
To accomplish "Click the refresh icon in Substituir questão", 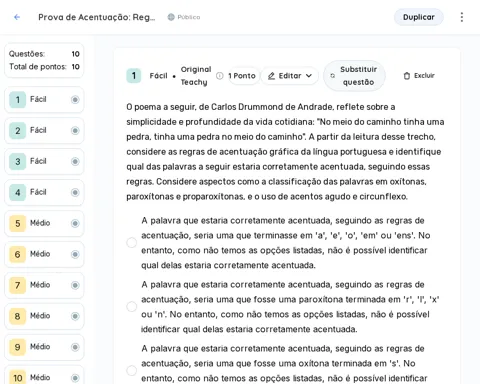I will tap(332, 76).
